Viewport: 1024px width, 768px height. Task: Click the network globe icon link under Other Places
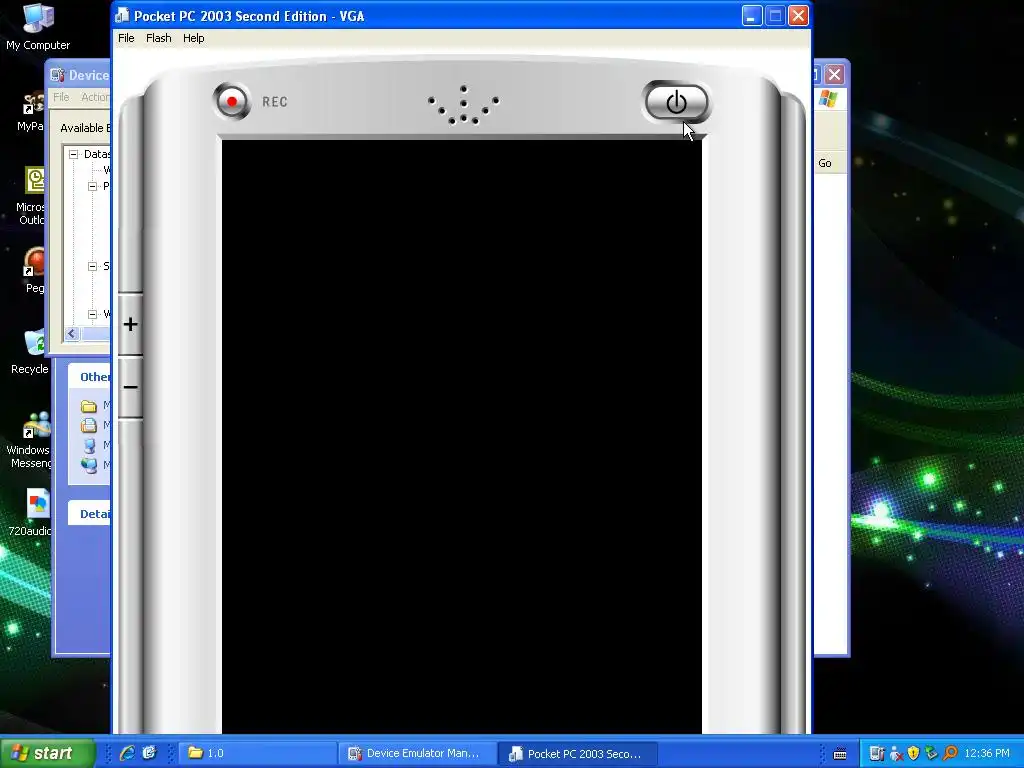(x=89, y=466)
